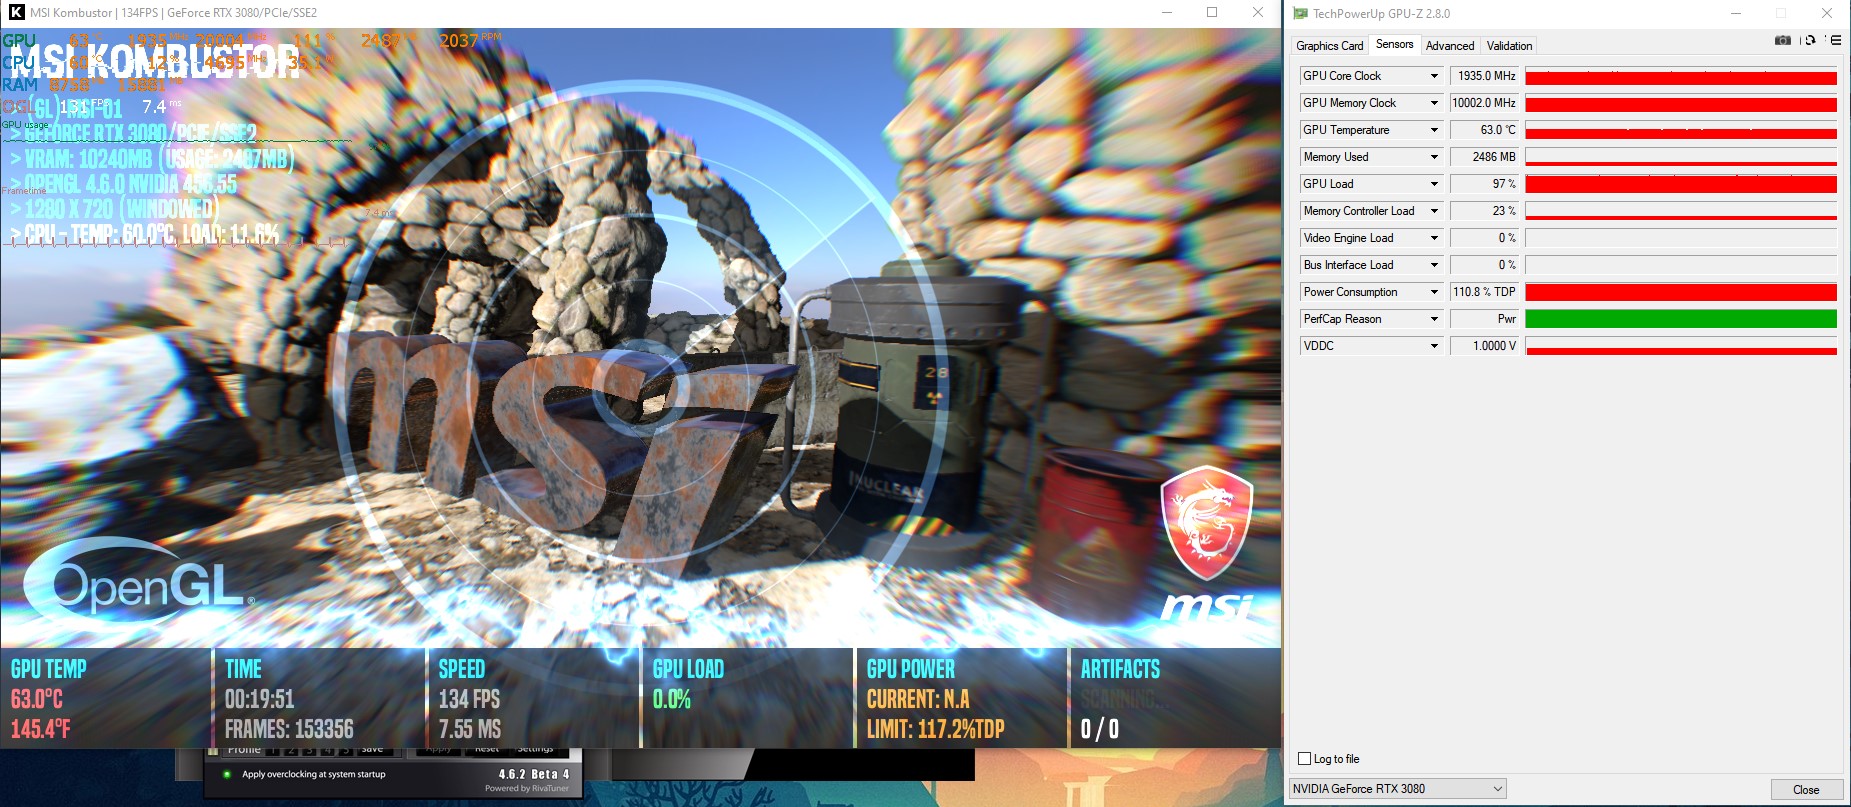Open the GPU-Z hamburger menu
Screen dimensions: 1851x807
pos(1835,41)
